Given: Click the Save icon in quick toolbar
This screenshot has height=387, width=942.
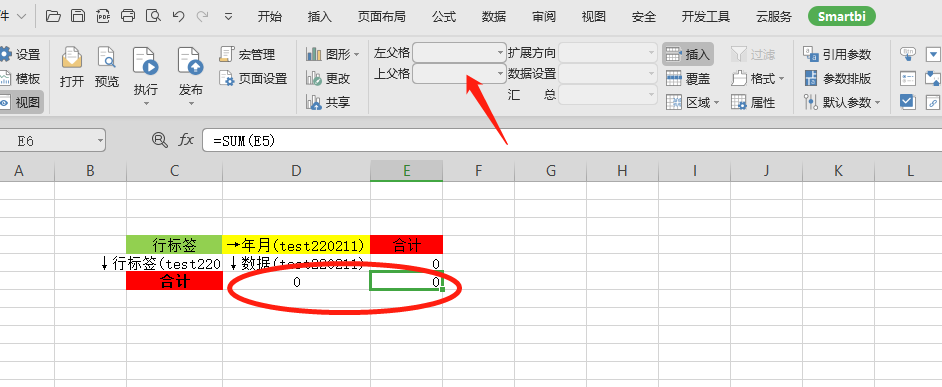Looking at the screenshot, I should tap(77, 16).
